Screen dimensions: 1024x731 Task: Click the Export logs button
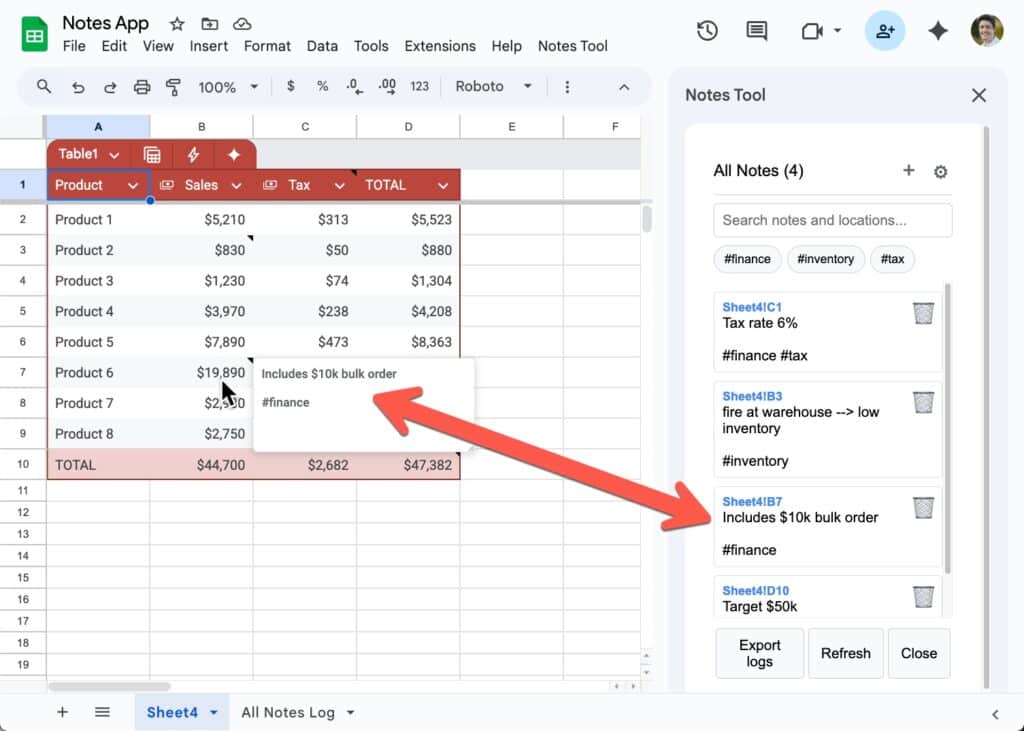pos(759,653)
